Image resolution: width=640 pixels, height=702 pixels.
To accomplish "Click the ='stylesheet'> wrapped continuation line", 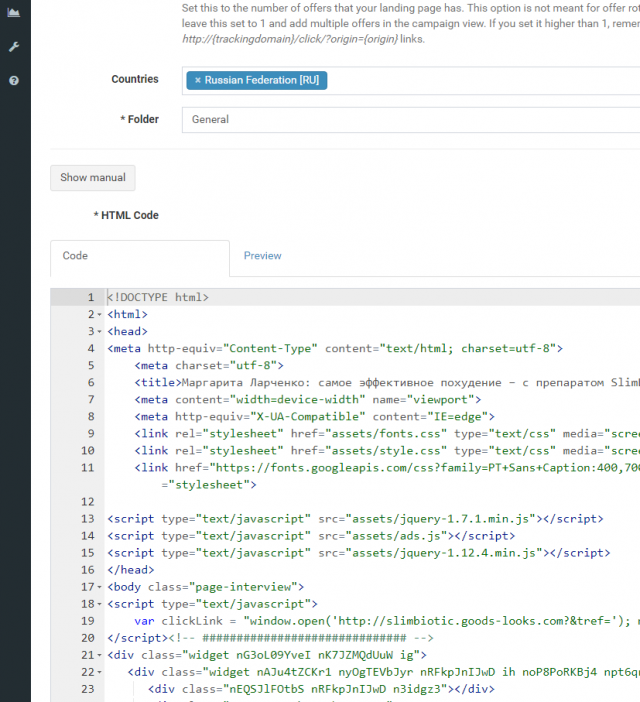I will pyautogui.click(x=209, y=484).
